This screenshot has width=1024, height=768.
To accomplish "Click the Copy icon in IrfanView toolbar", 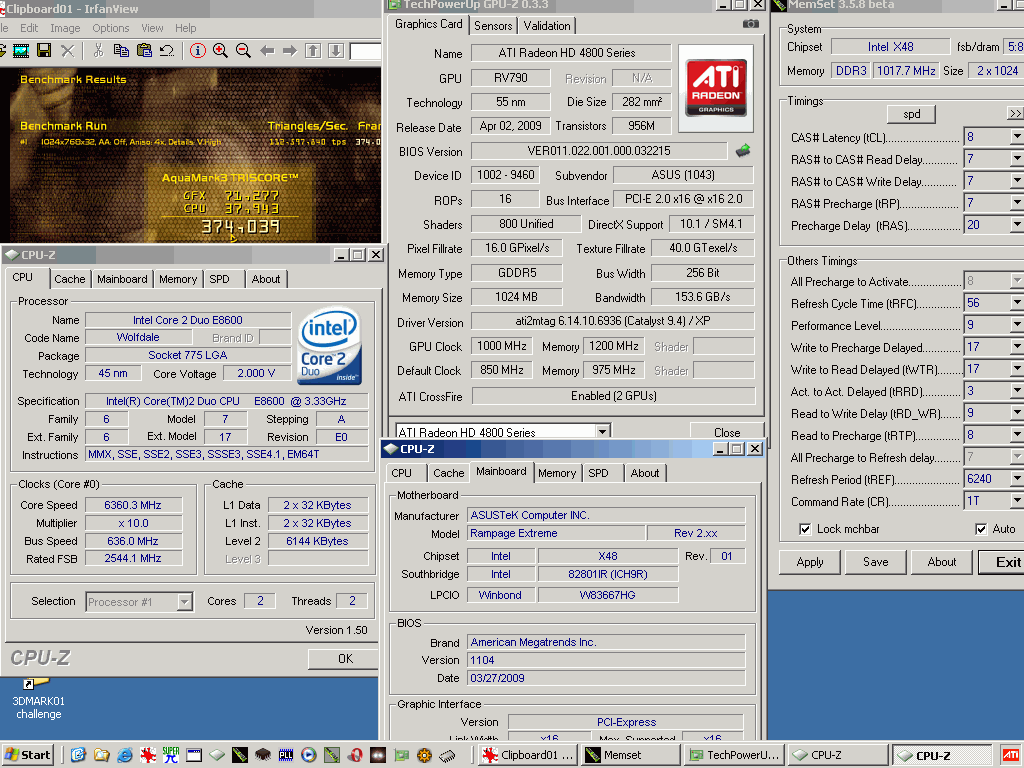I will click(121, 50).
